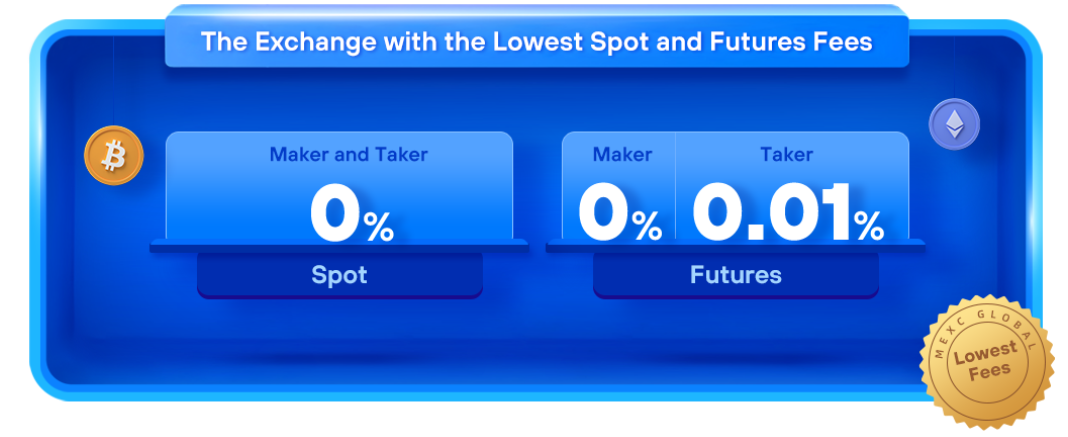Click the 'Maker' heading in Futures card
Viewport: 1068px width, 437px height.
tap(623, 155)
